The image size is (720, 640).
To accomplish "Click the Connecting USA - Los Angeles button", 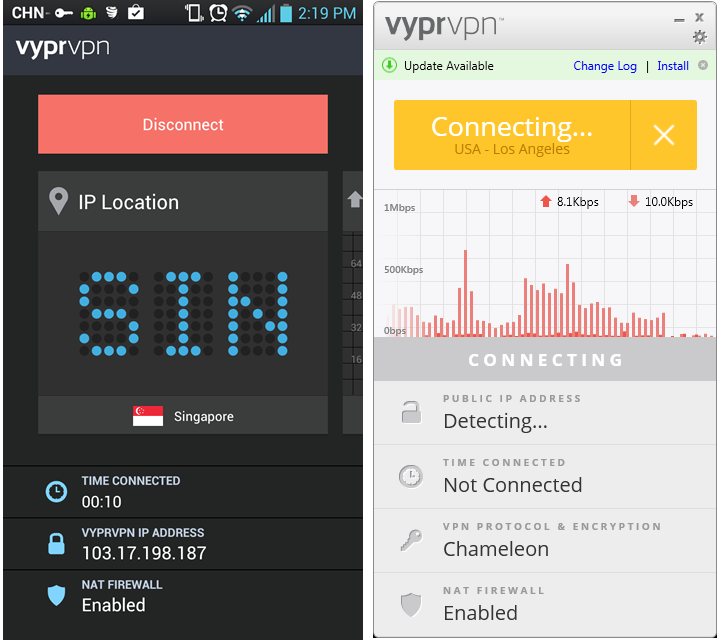I will coord(512,135).
